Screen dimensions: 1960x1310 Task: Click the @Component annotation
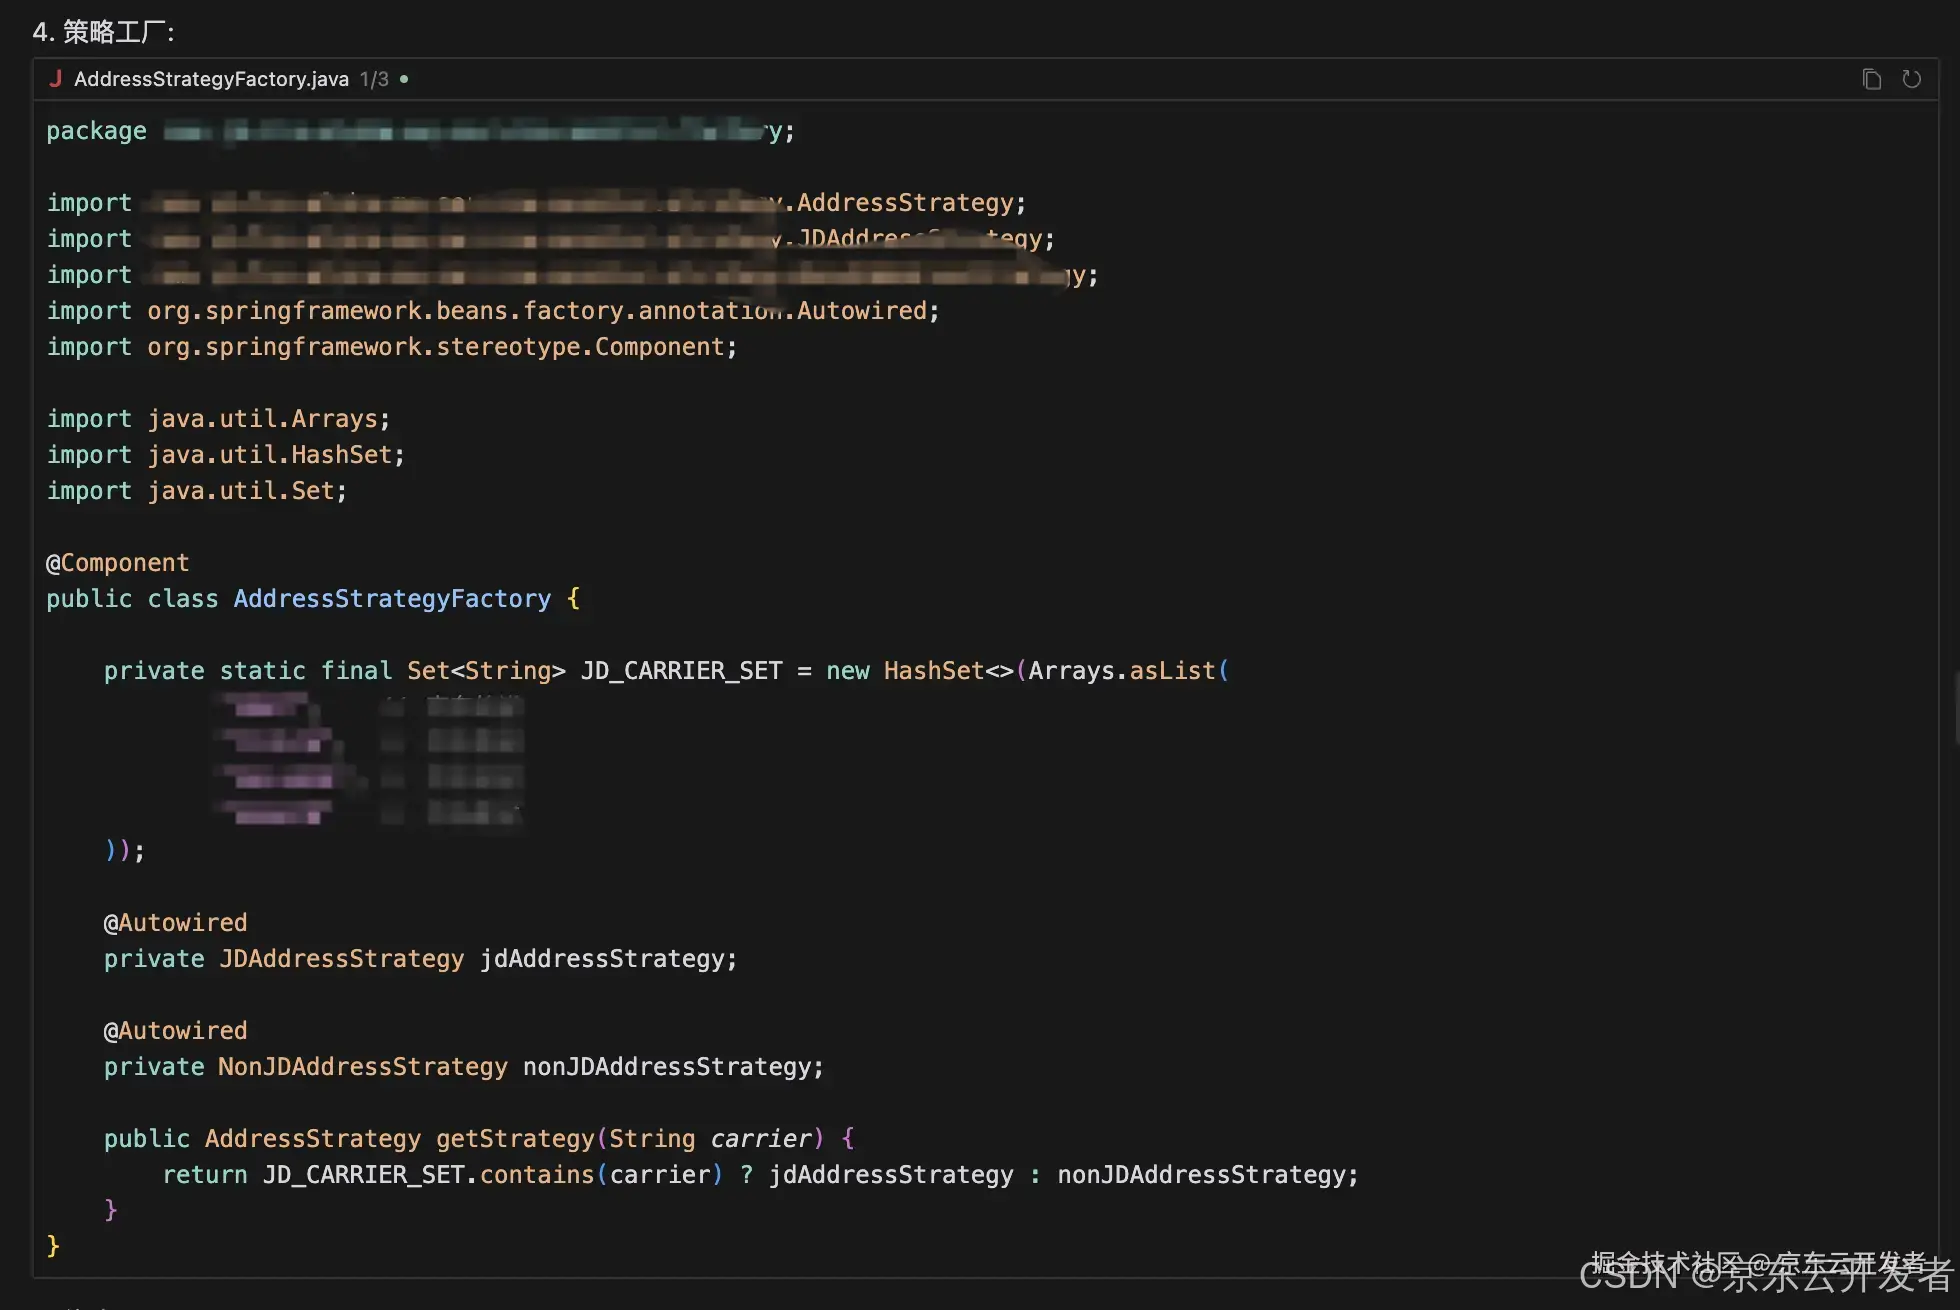[x=117, y=563]
